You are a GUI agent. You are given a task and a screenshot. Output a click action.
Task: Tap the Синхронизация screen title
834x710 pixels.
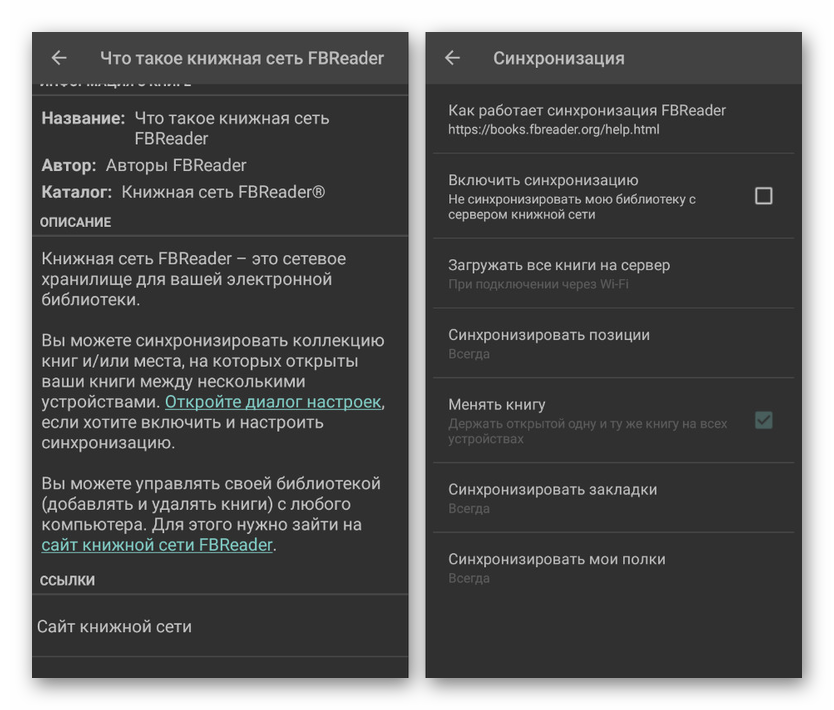tap(558, 58)
